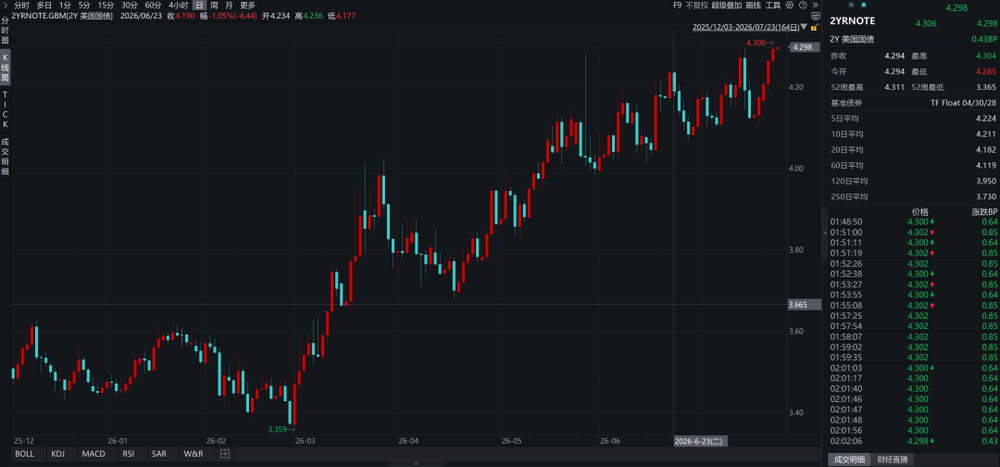This screenshot has width=1000, height=467.
Task: Click the bell alert icon above 2YRNOTE
Action: 864,4
